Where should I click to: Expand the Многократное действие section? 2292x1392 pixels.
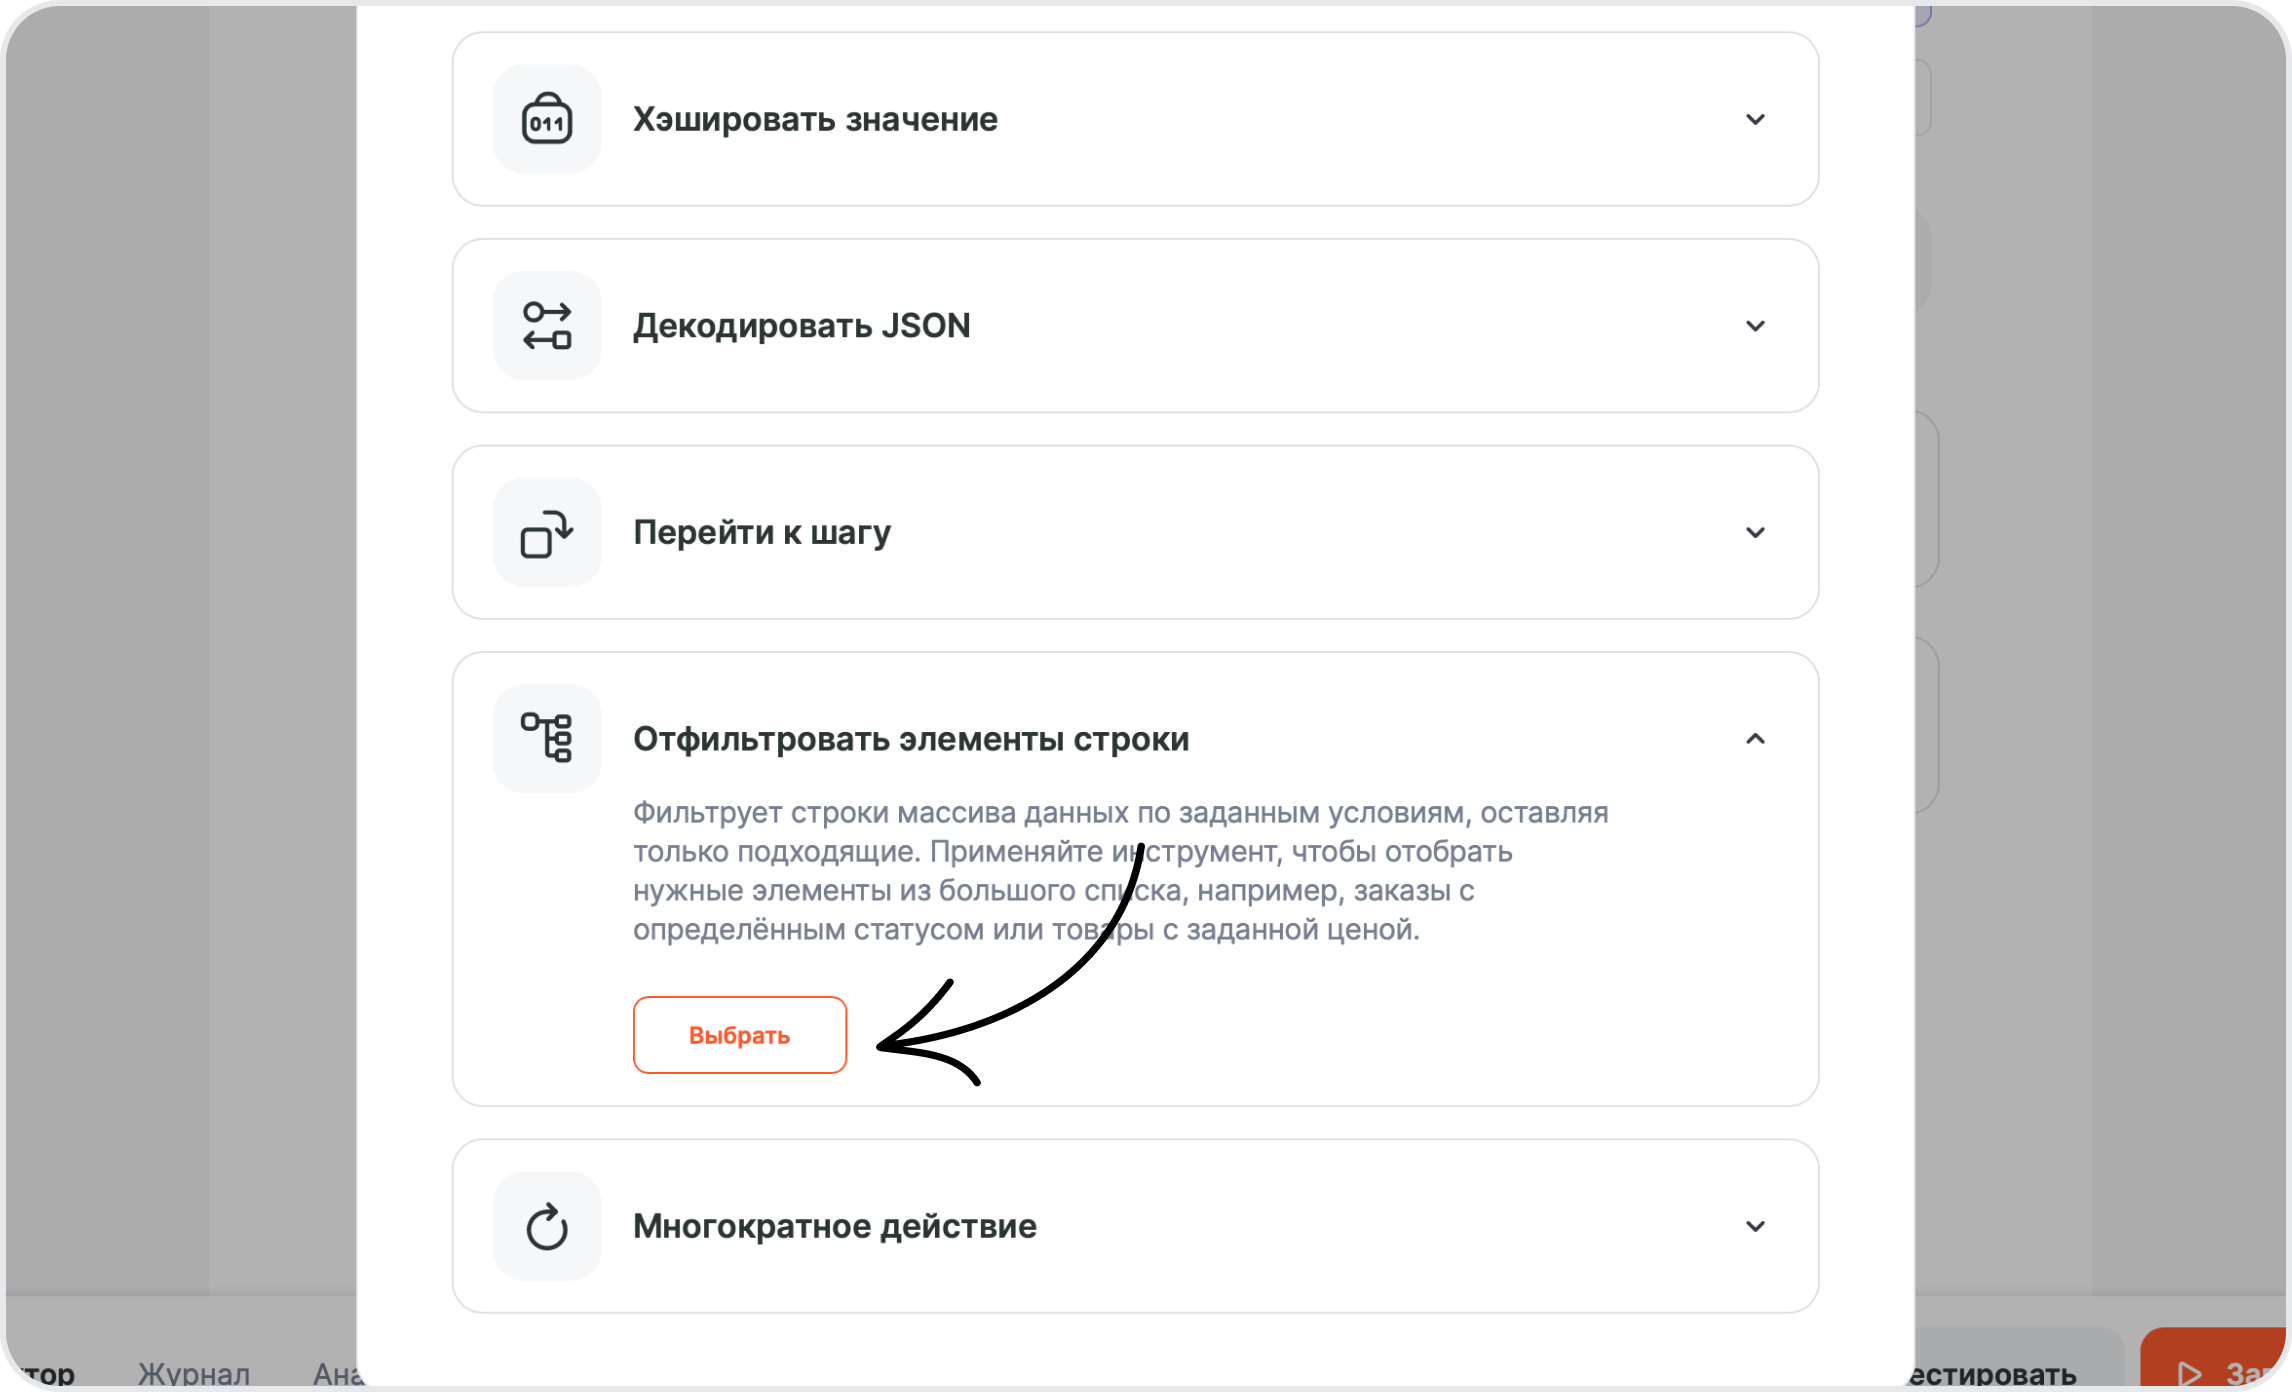point(1755,1226)
